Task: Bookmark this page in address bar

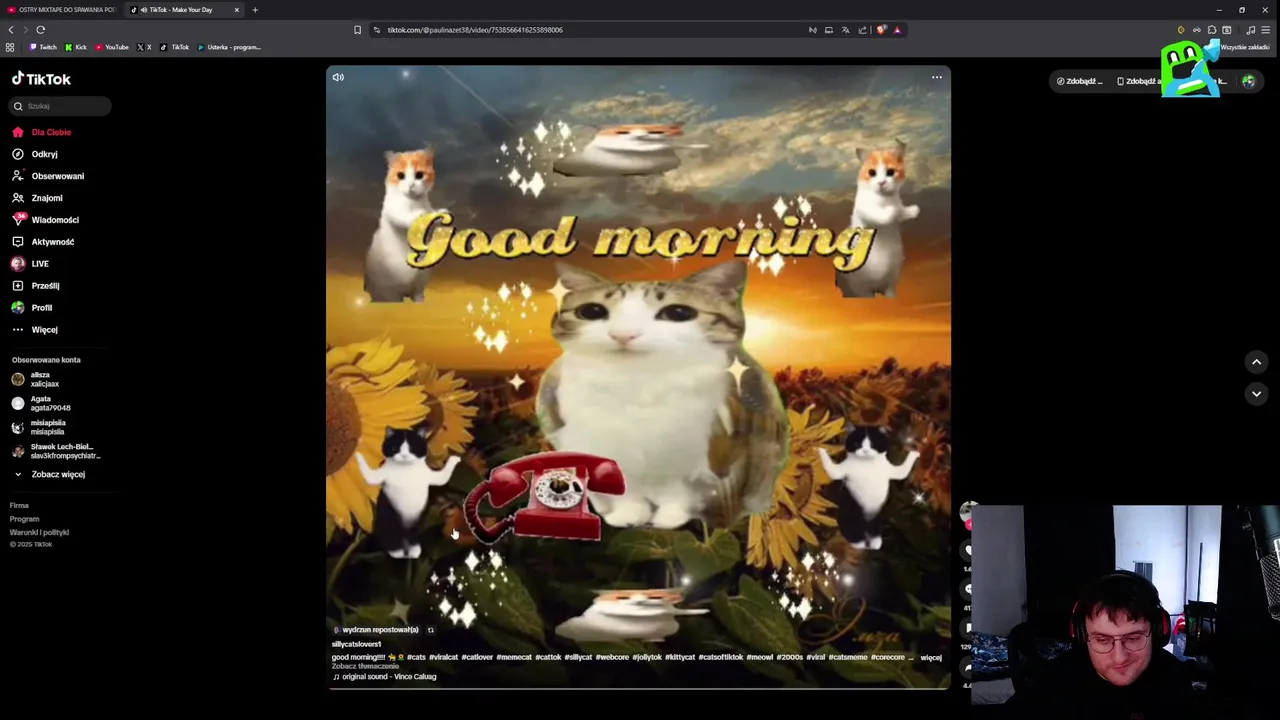Action: click(x=357, y=30)
